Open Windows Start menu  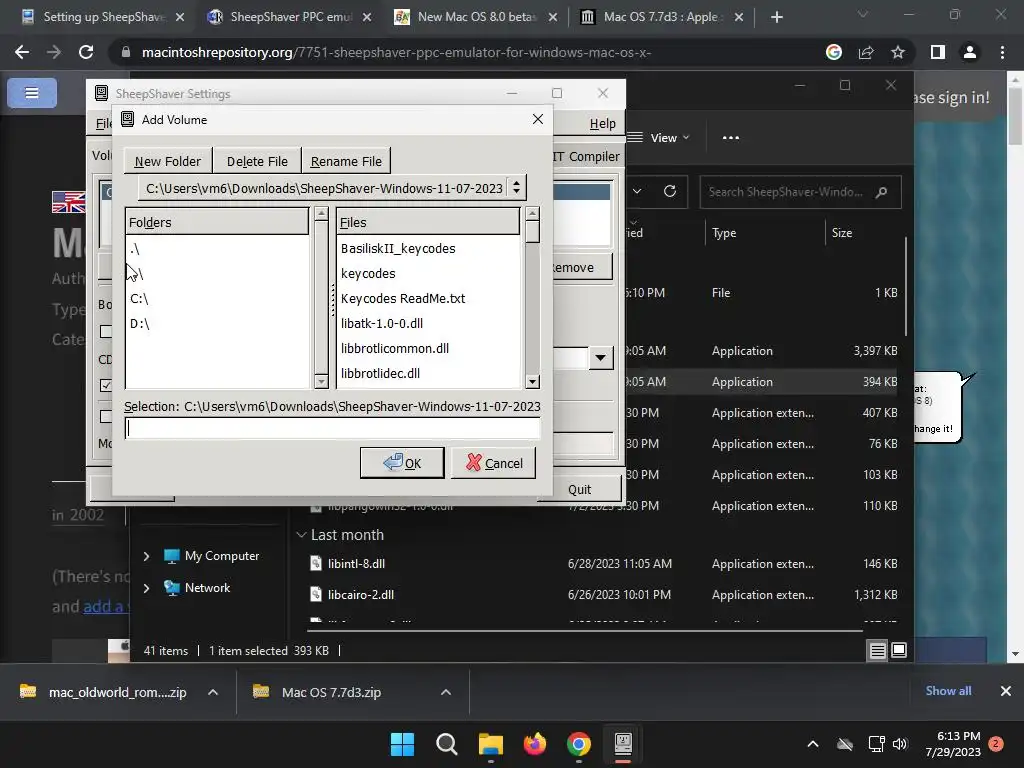click(402, 744)
